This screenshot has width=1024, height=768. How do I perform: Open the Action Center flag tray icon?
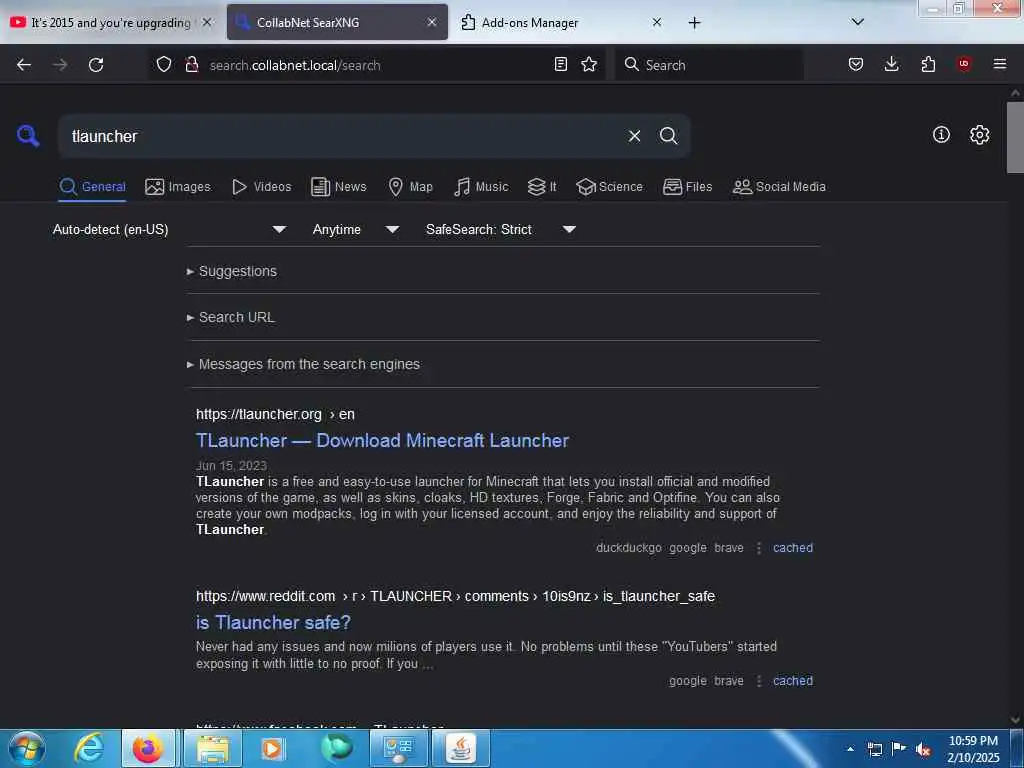coord(899,748)
